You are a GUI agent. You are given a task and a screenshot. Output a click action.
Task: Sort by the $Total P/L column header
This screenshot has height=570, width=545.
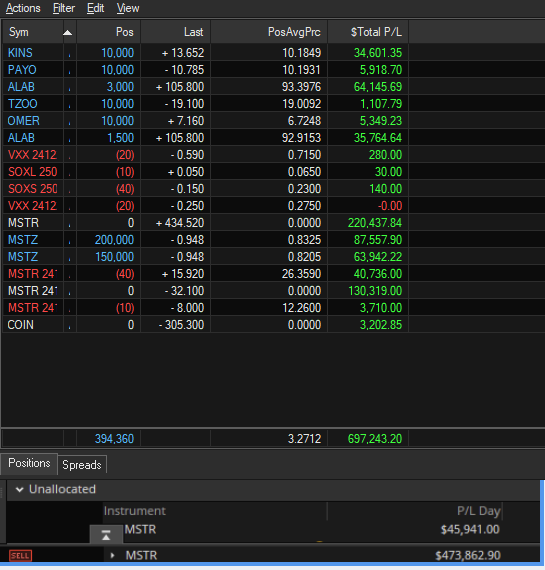coord(368,32)
